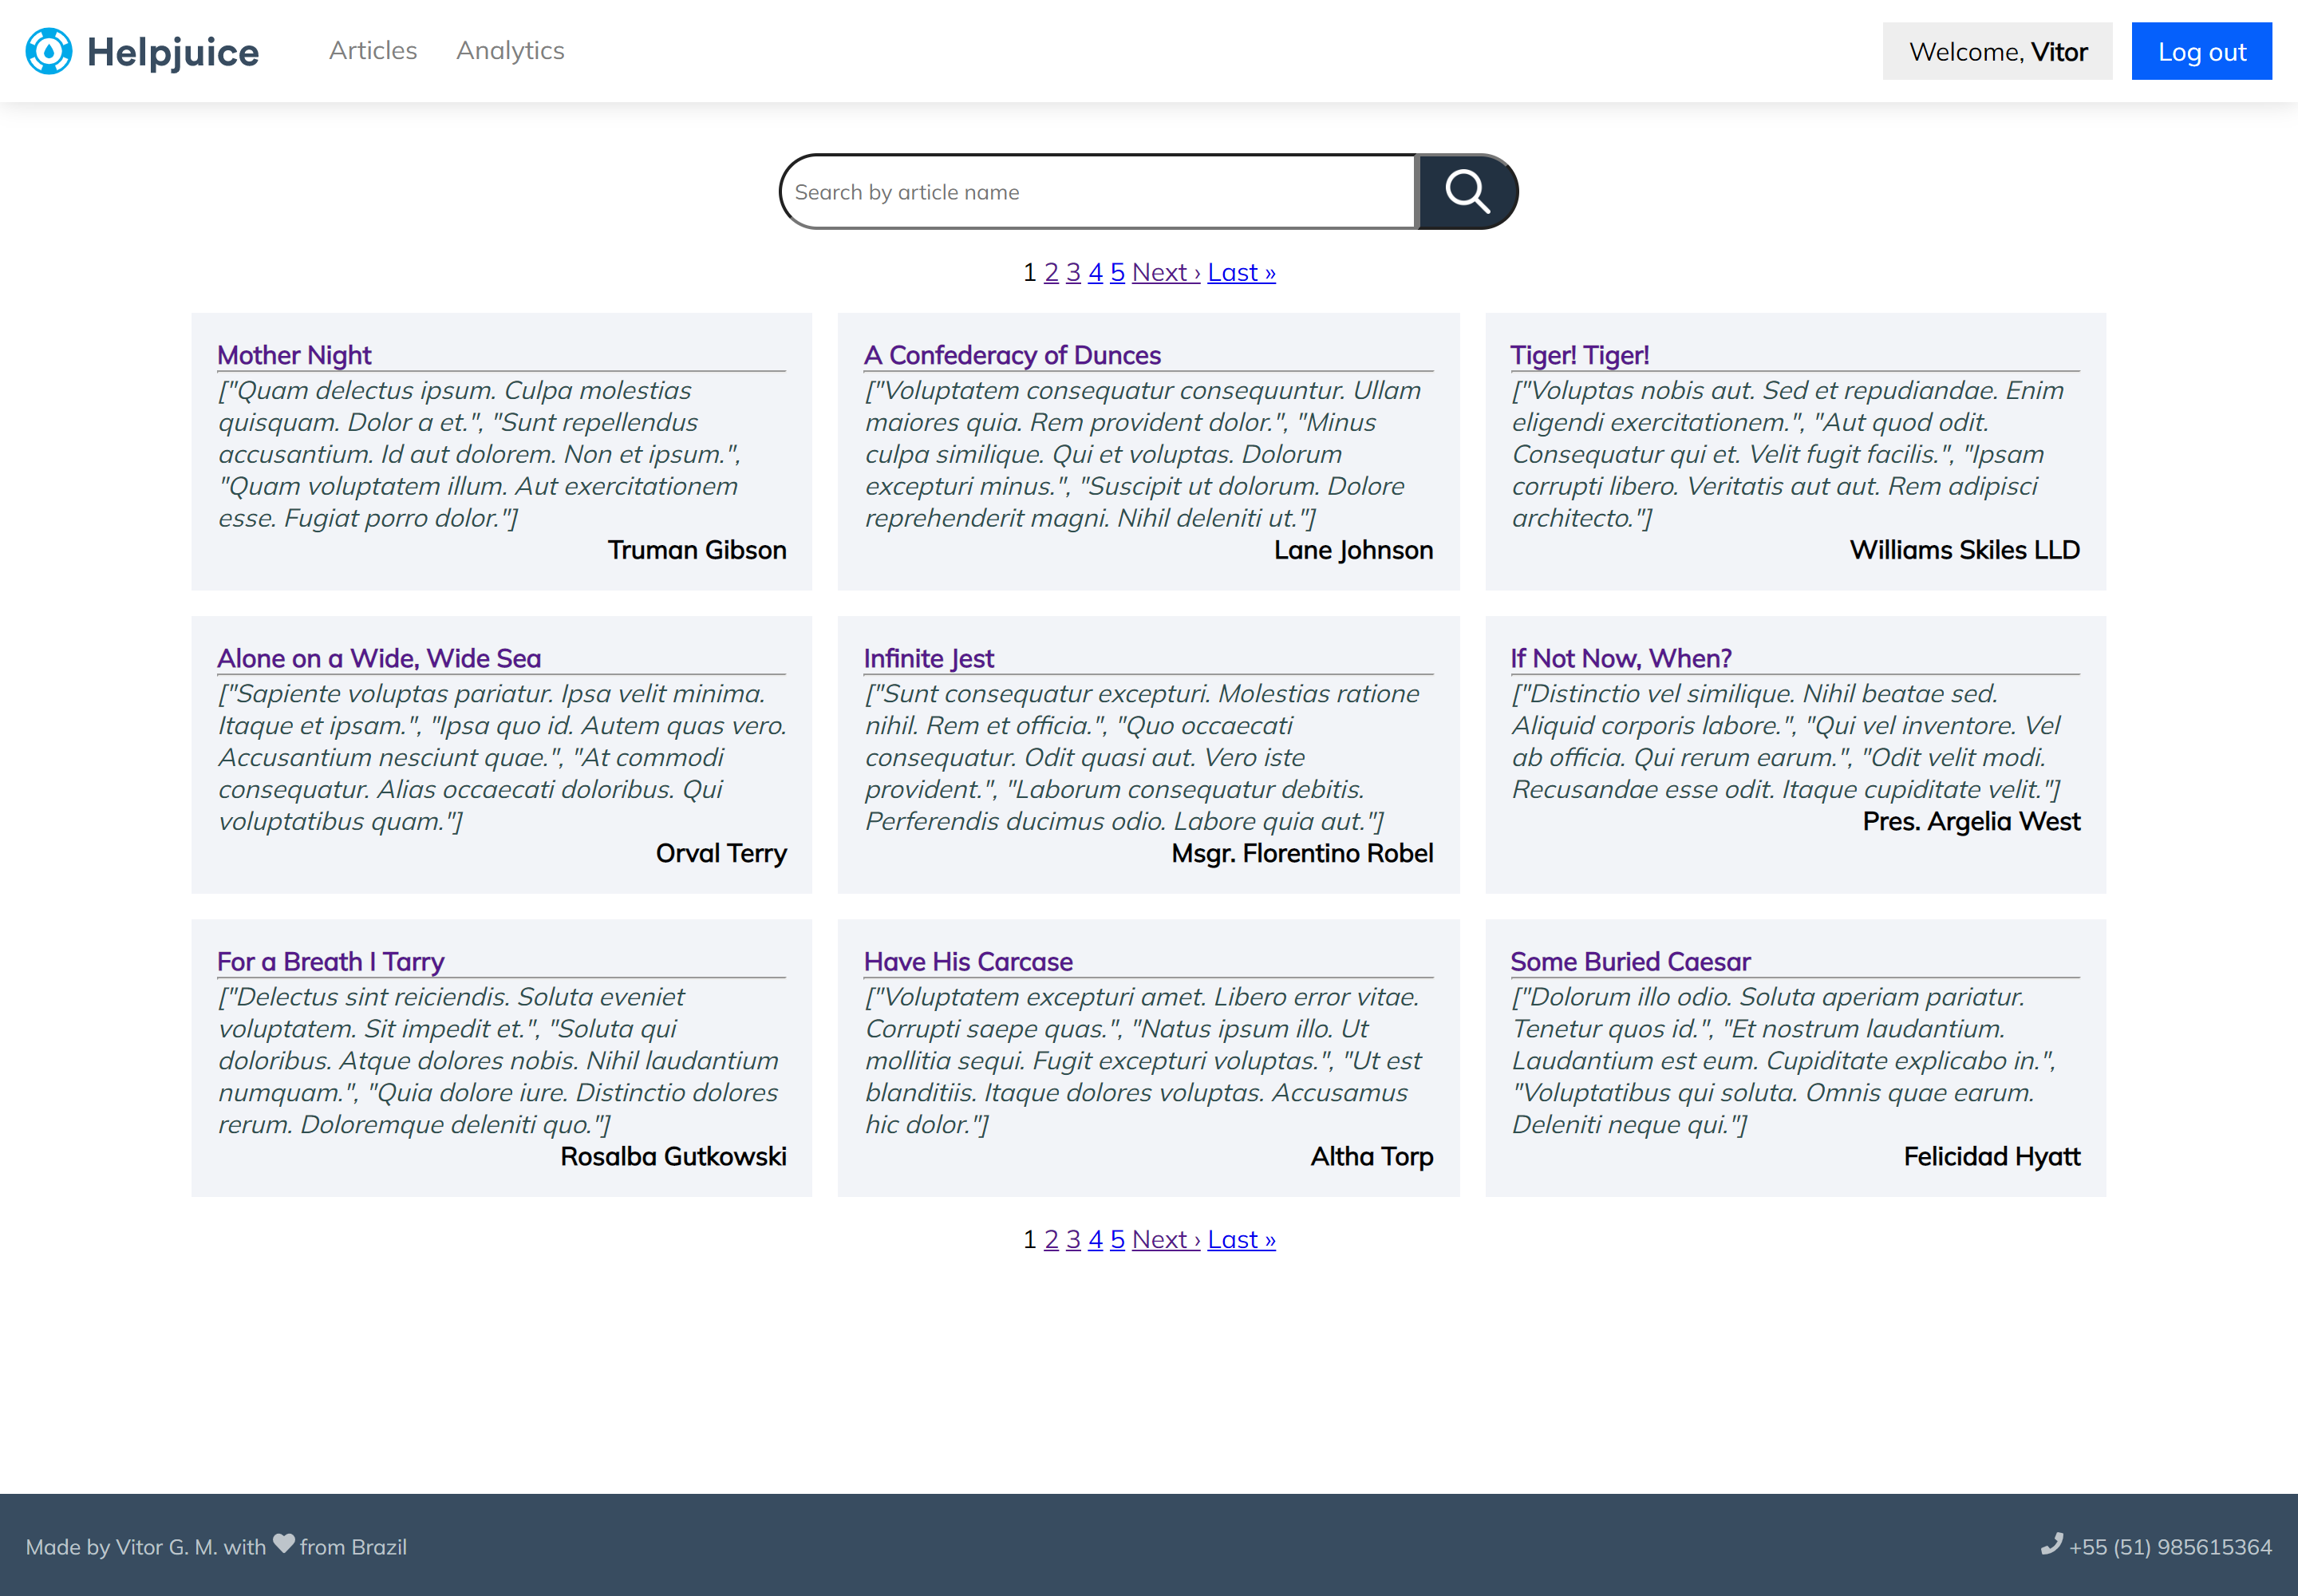
Task: Open Some Buried Caesar article
Action: point(1630,961)
